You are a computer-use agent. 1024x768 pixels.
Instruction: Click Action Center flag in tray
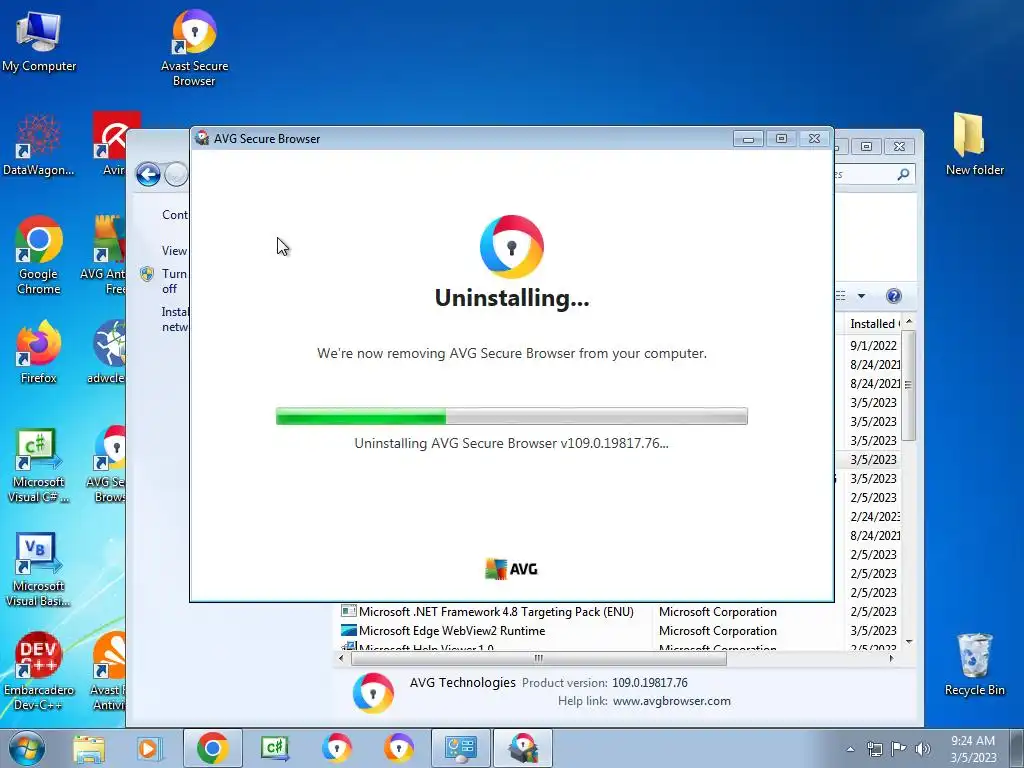pos(899,749)
